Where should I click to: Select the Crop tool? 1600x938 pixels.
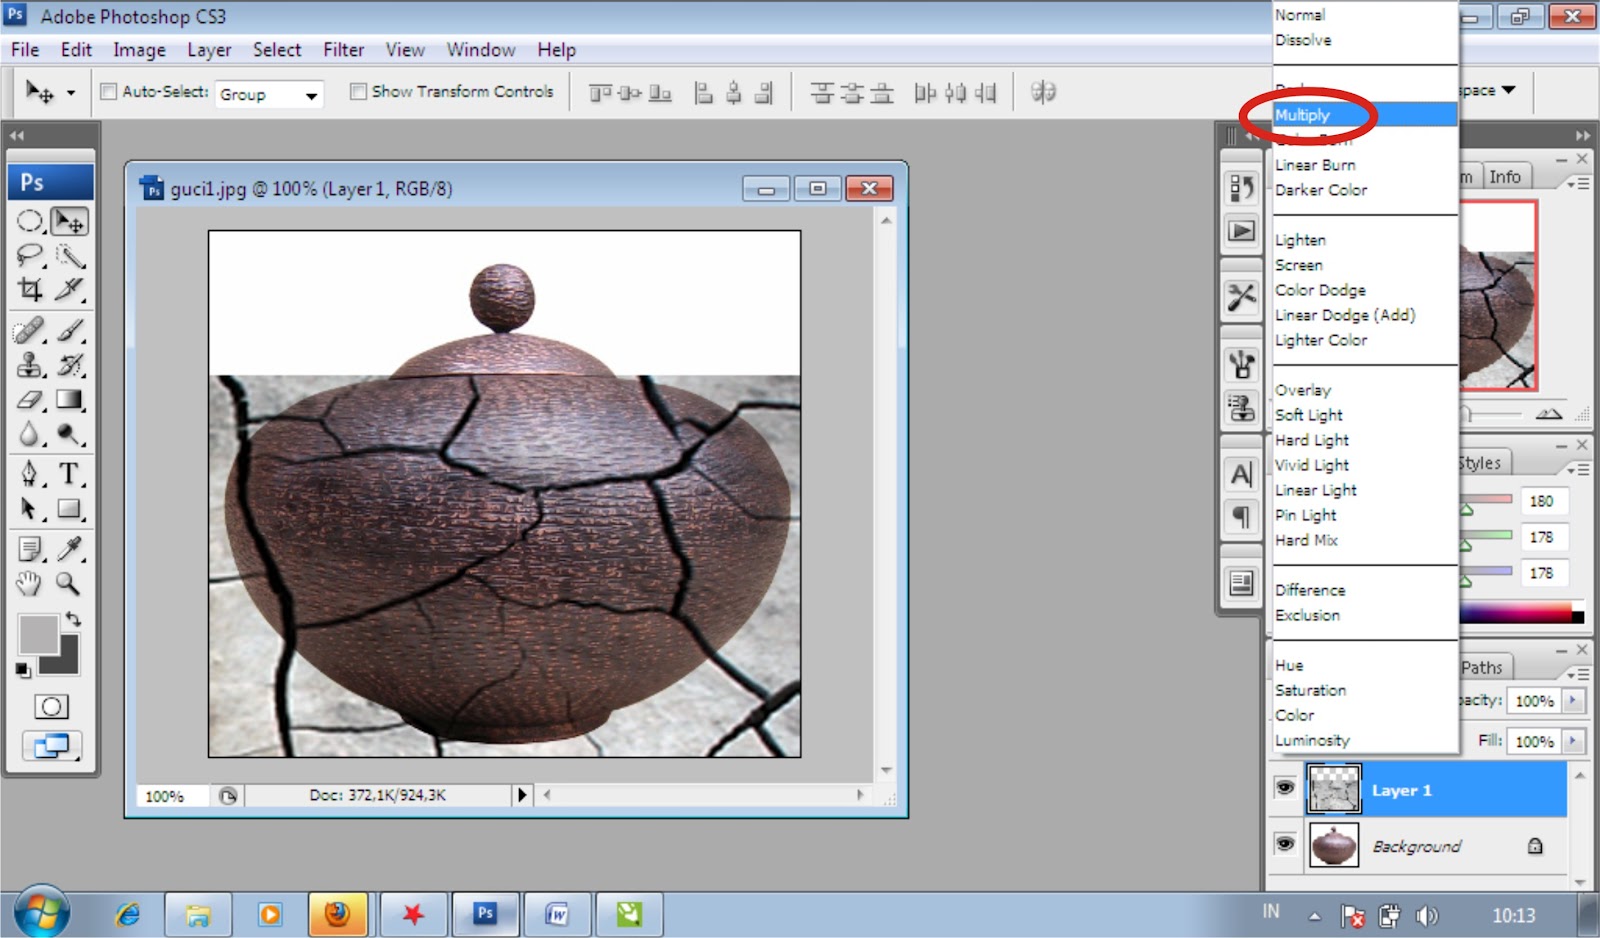pyautogui.click(x=30, y=290)
